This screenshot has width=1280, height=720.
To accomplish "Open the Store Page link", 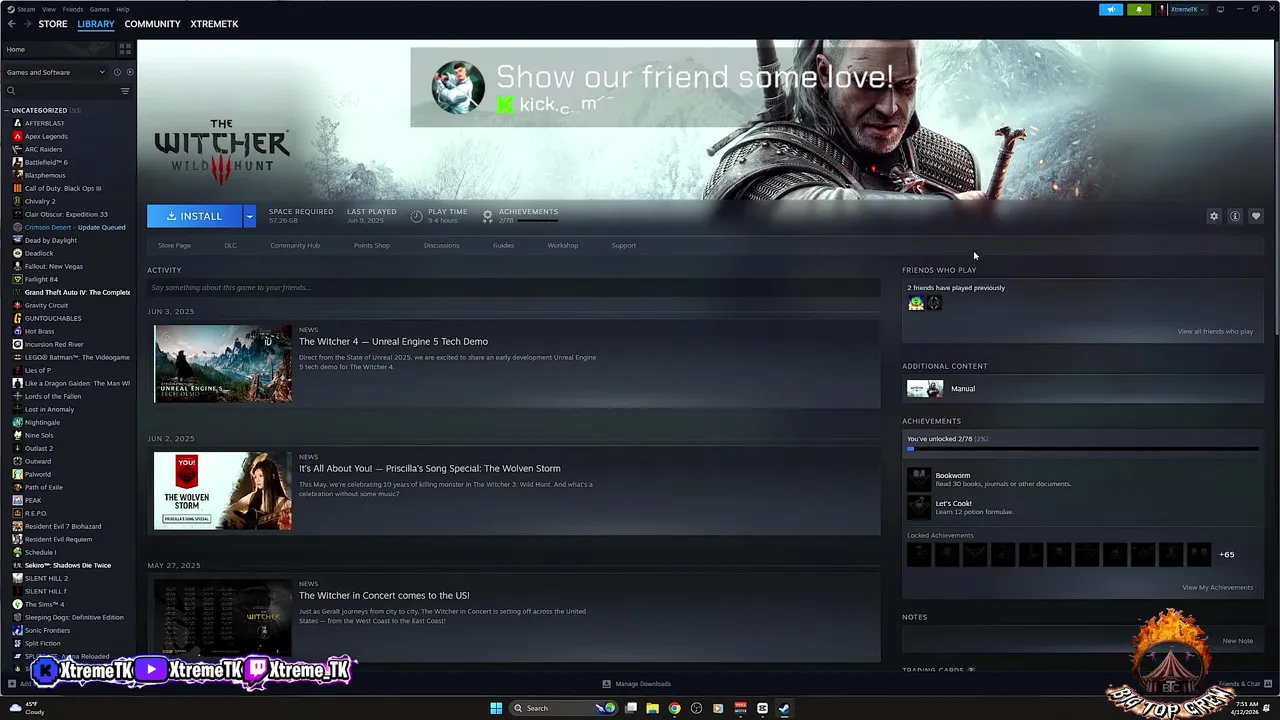I will [174, 245].
